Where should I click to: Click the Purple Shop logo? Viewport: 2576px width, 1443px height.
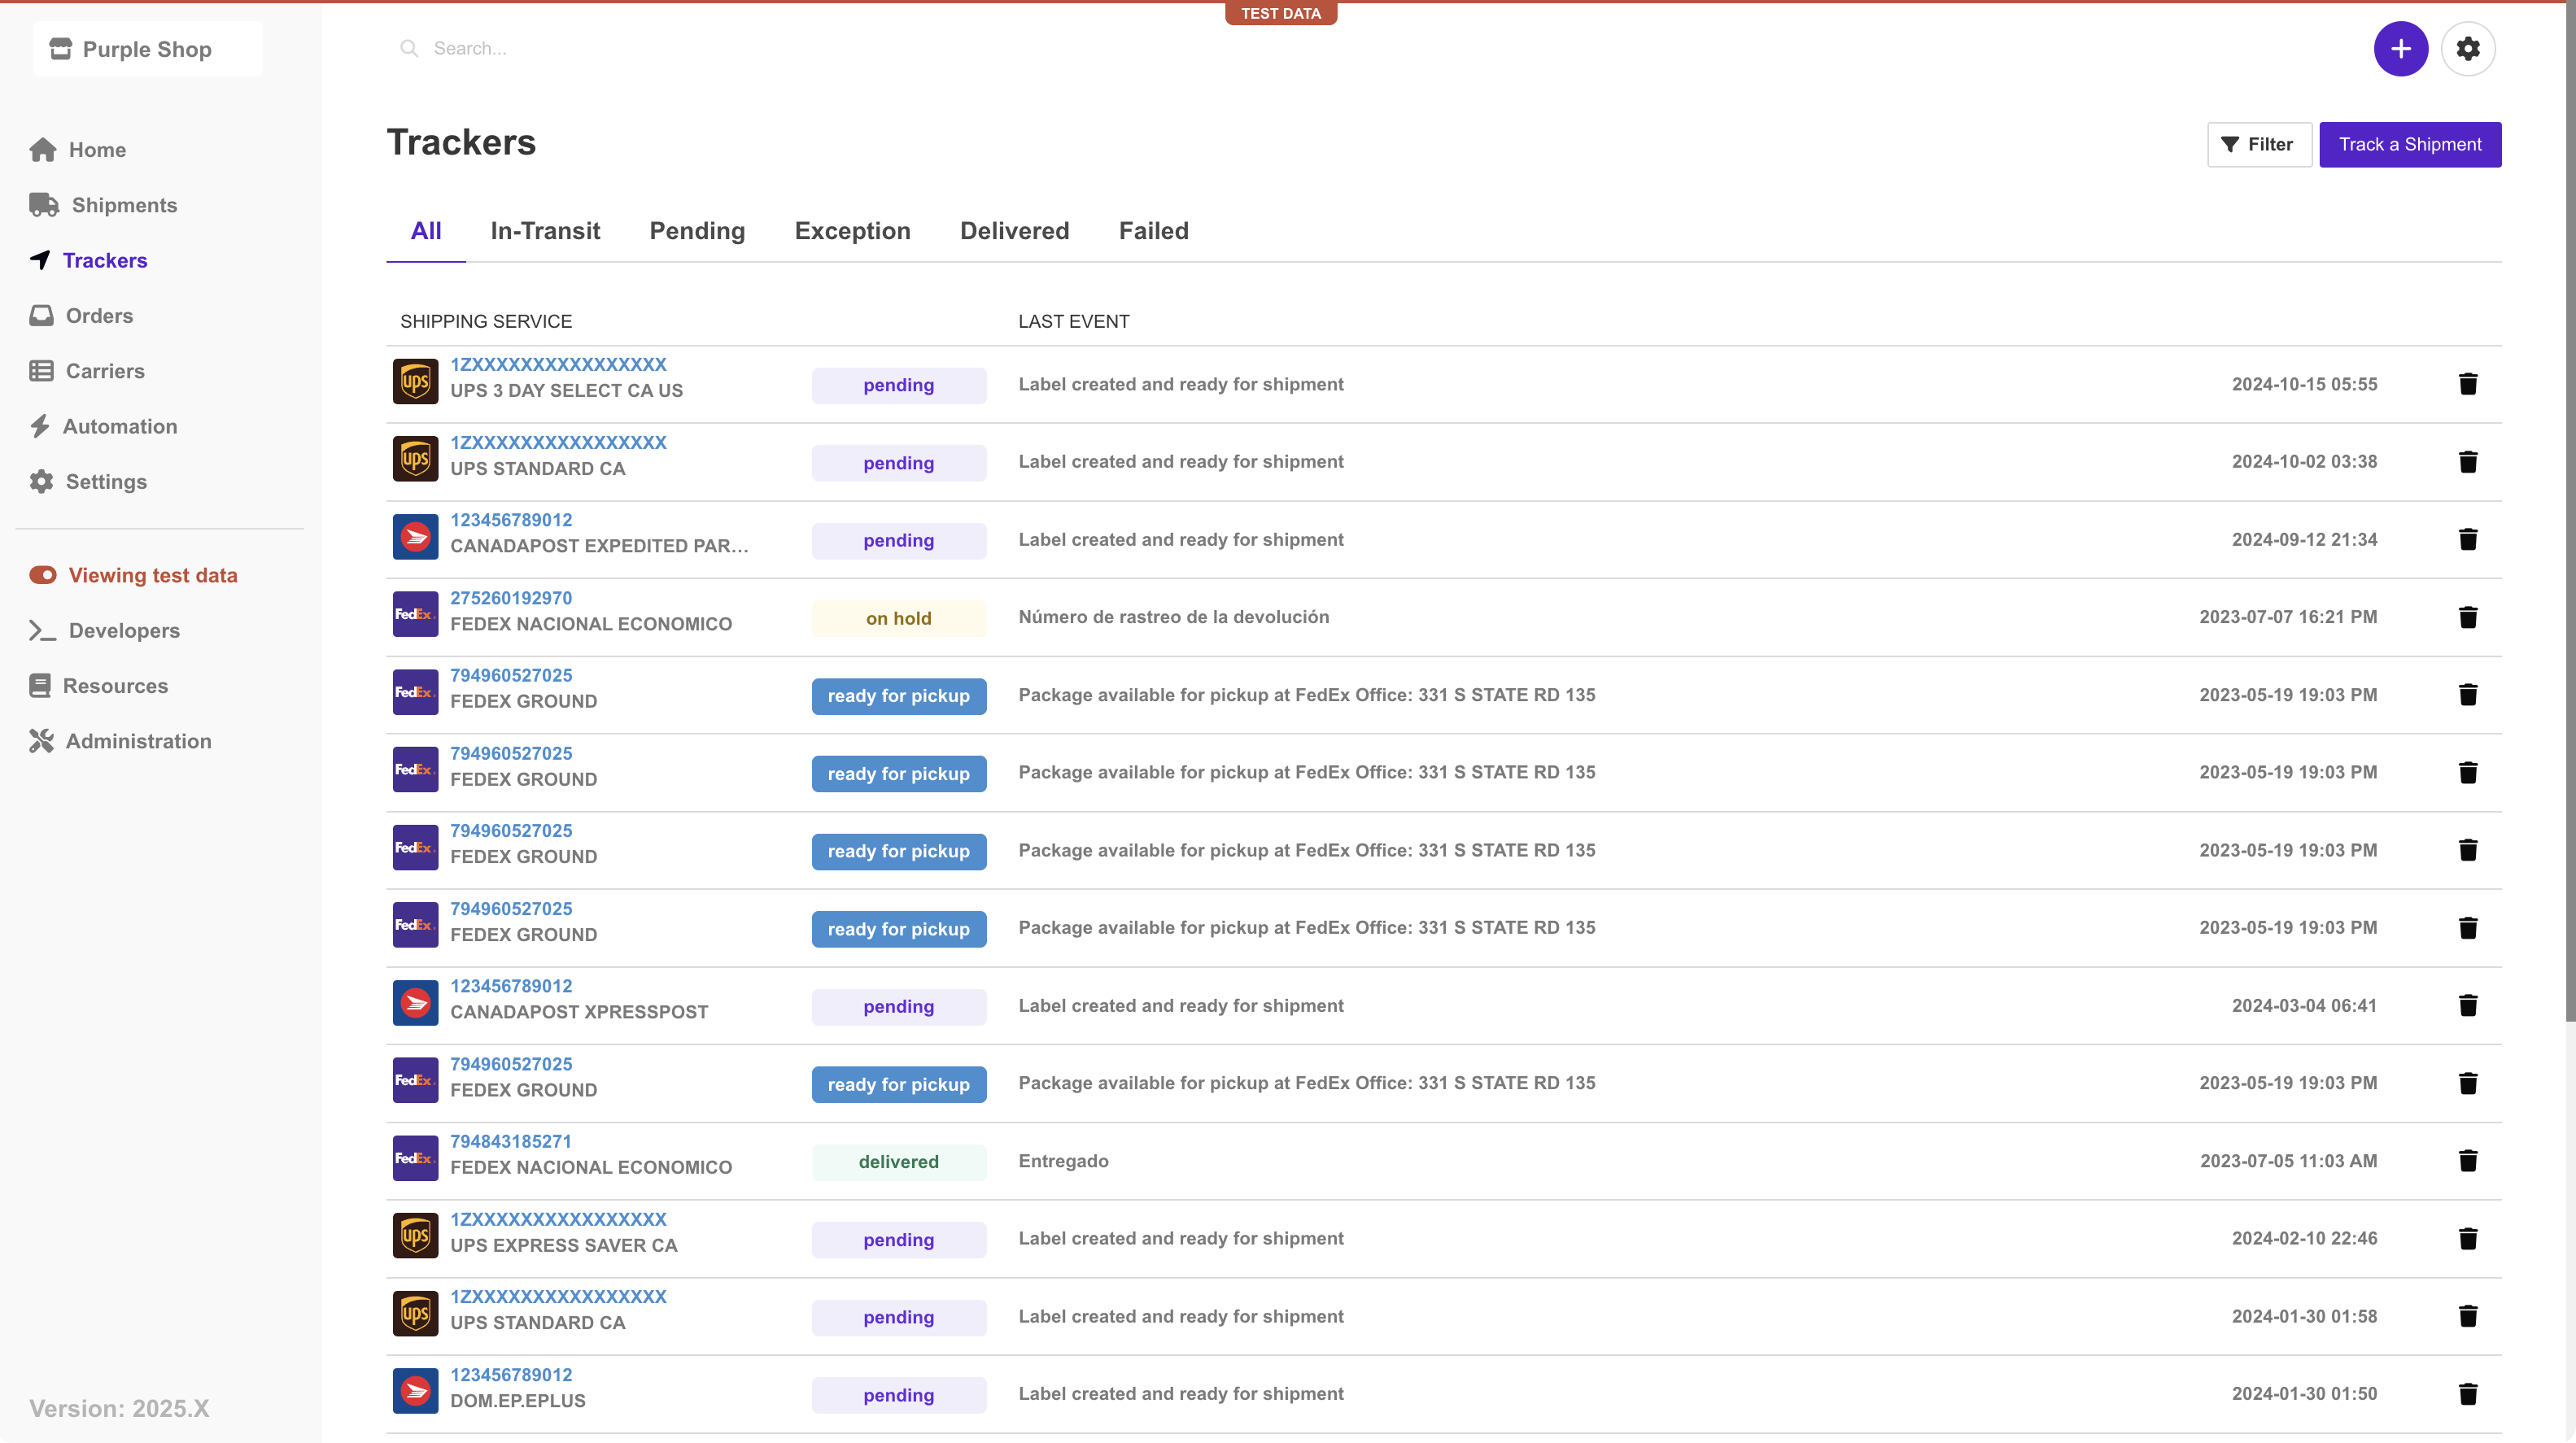(147, 48)
